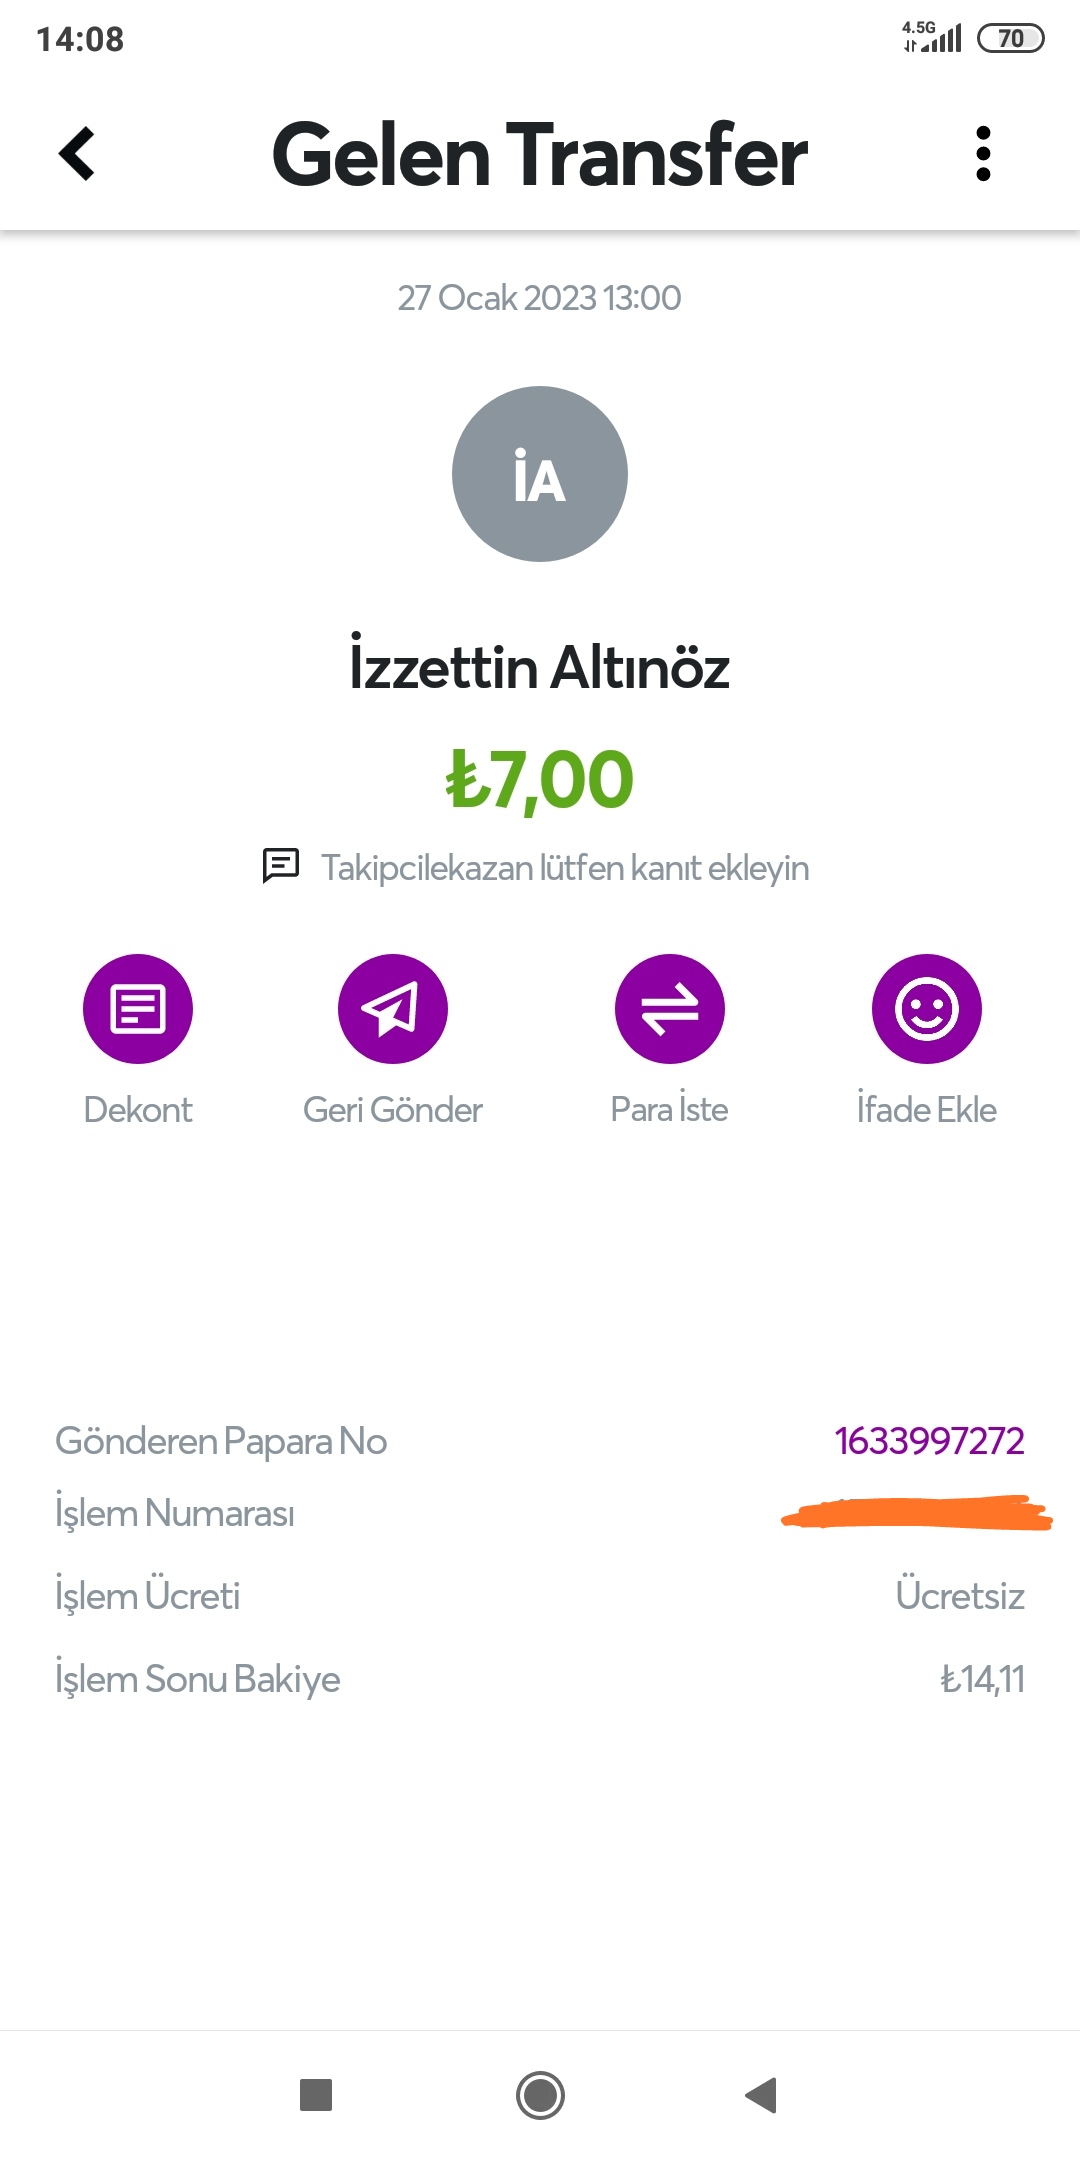Tap the Android back triangle button
This screenshot has height=2160, width=1080.
tap(762, 2094)
